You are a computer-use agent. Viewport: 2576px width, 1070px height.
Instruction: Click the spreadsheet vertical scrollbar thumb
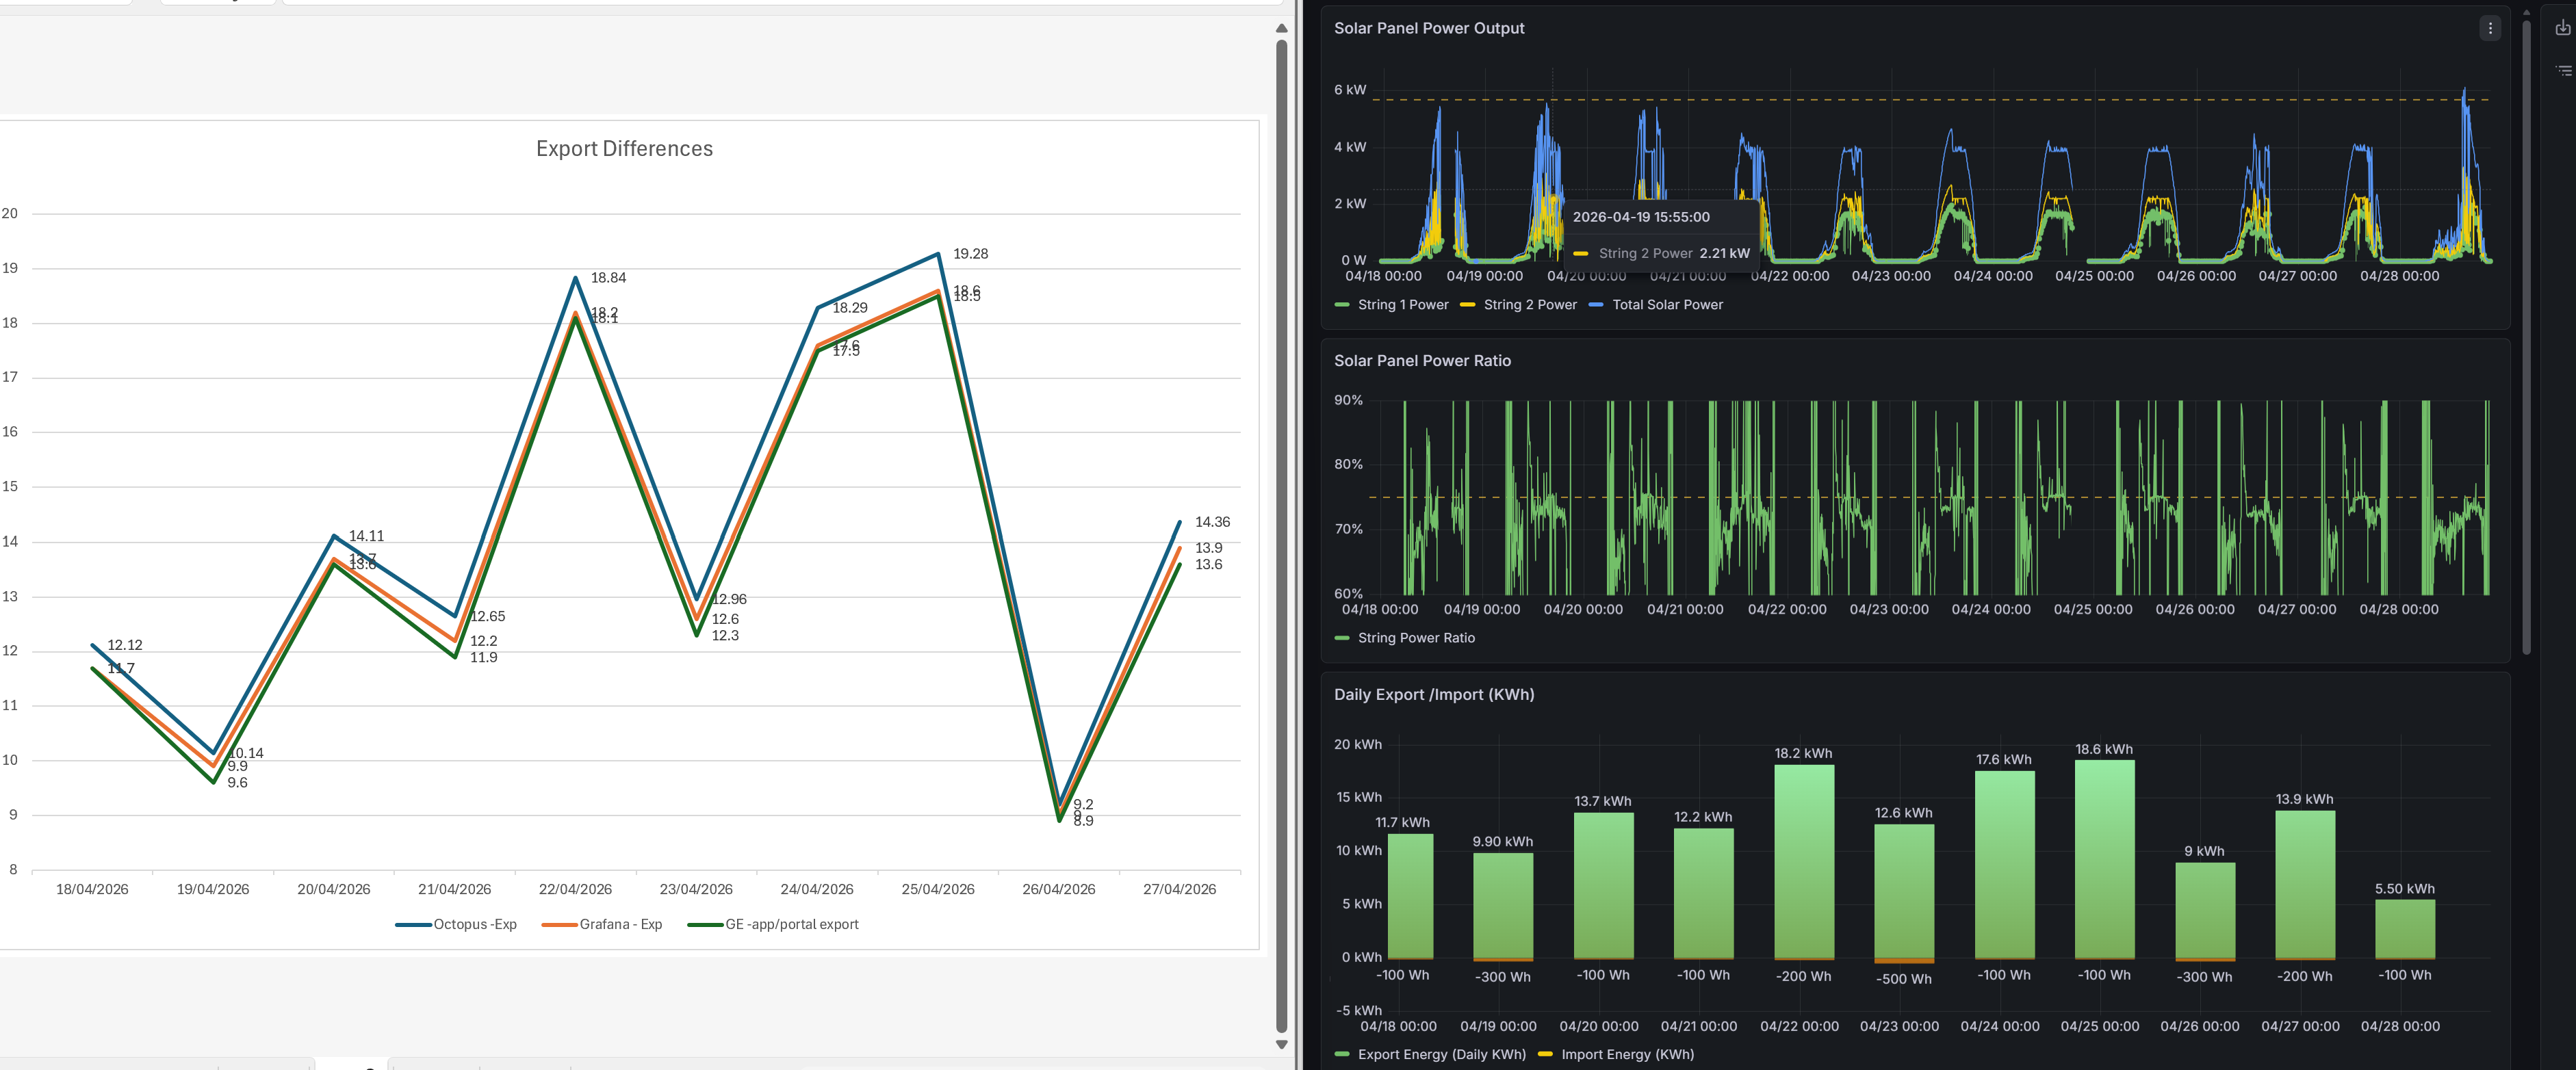pyautogui.click(x=1281, y=536)
